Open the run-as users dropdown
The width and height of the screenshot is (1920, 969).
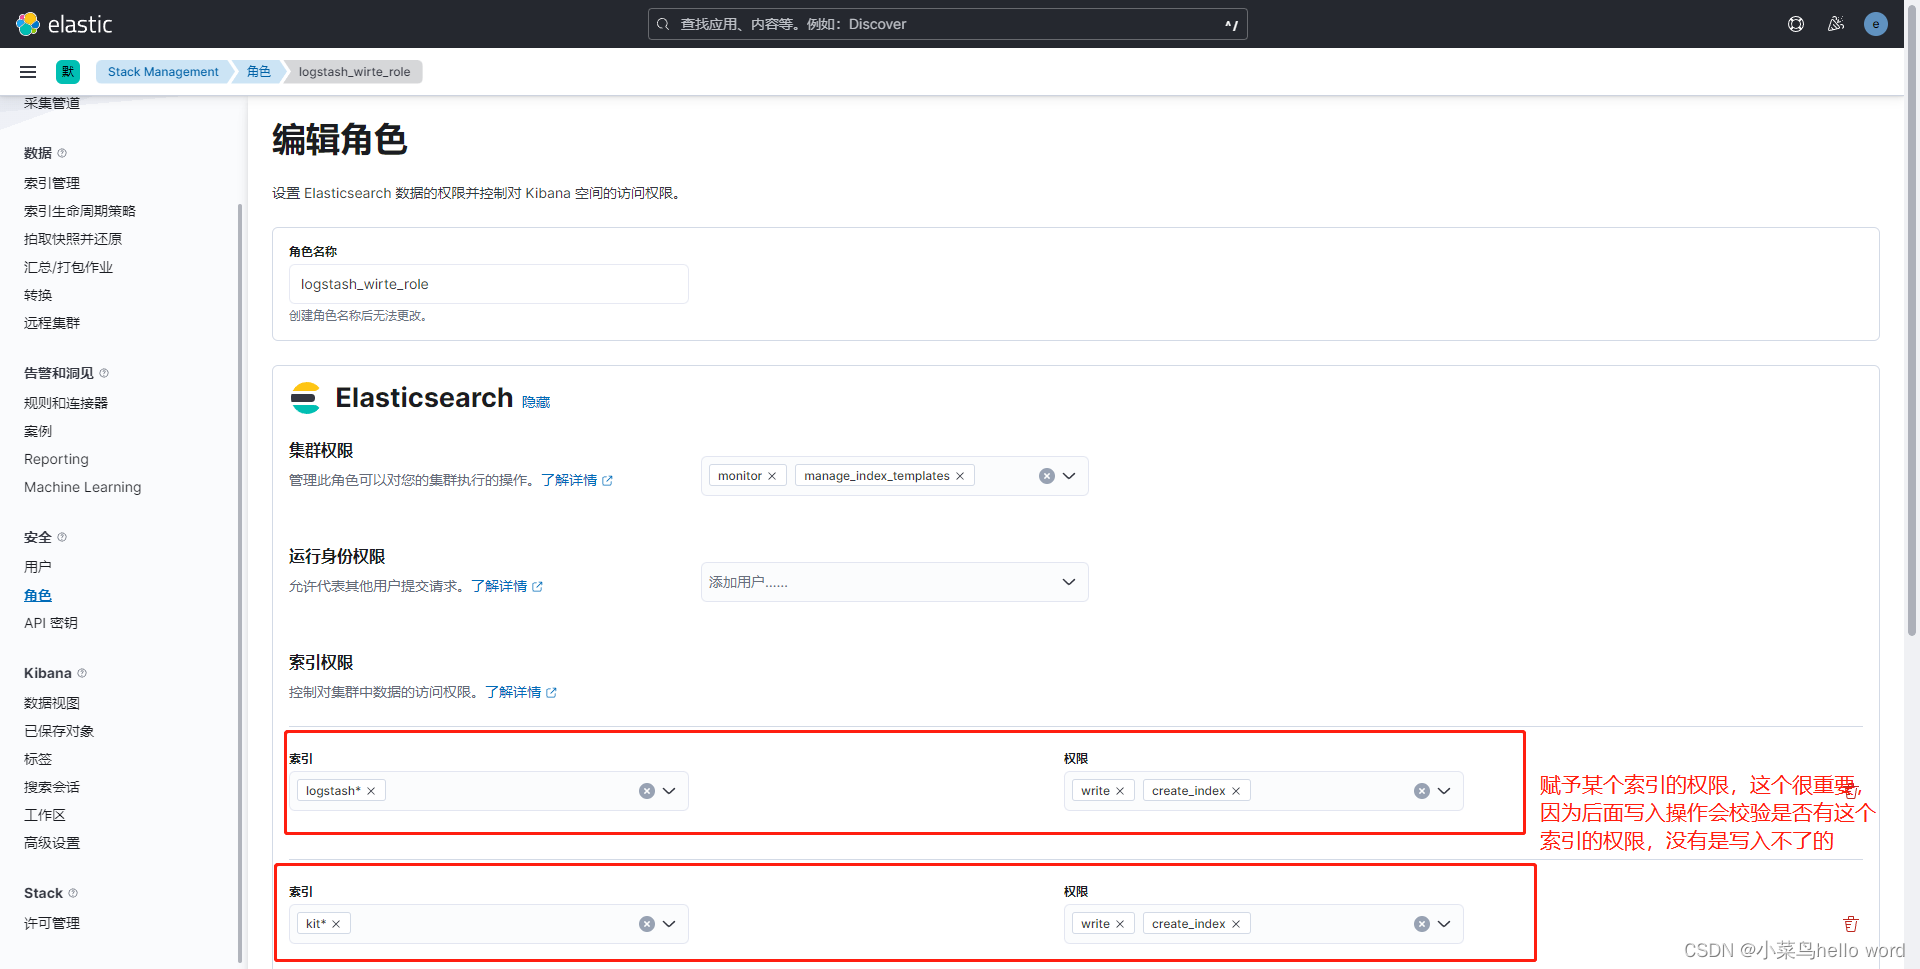1069,582
